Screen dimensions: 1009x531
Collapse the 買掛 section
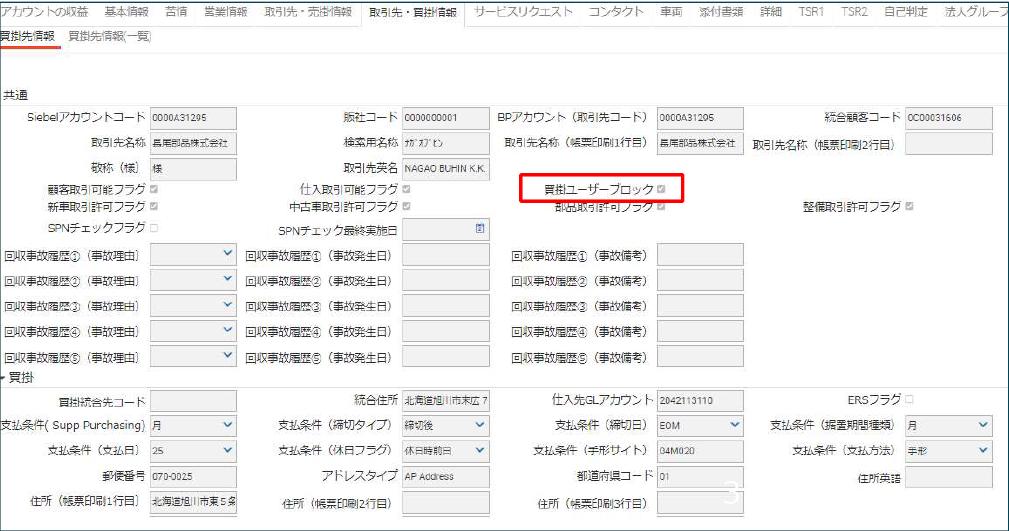pos(4,378)
